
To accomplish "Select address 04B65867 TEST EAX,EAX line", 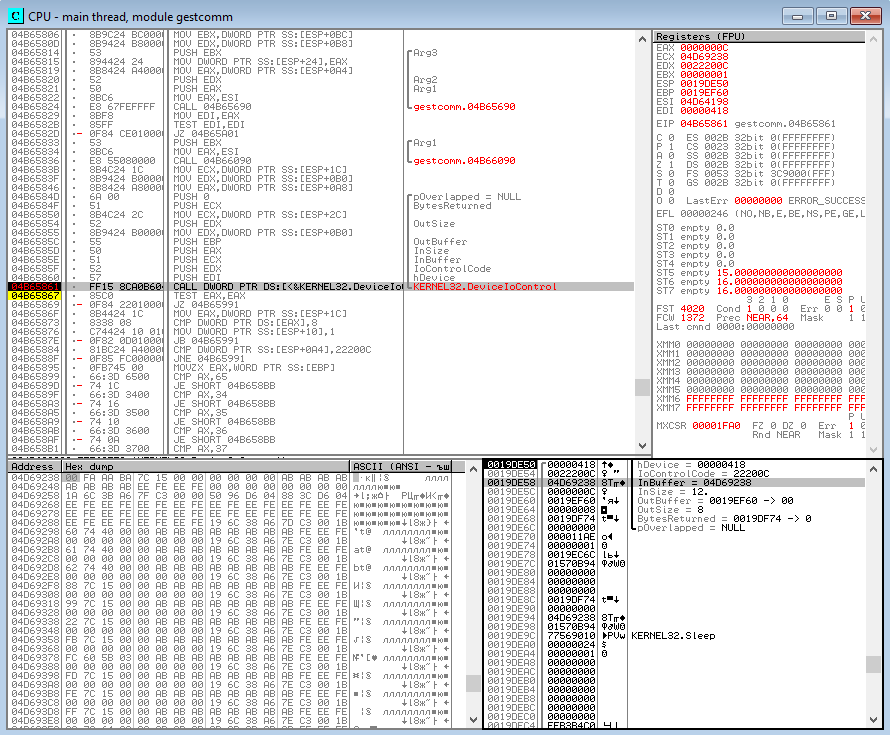I will pyautogui.click(x=321, y=296).
